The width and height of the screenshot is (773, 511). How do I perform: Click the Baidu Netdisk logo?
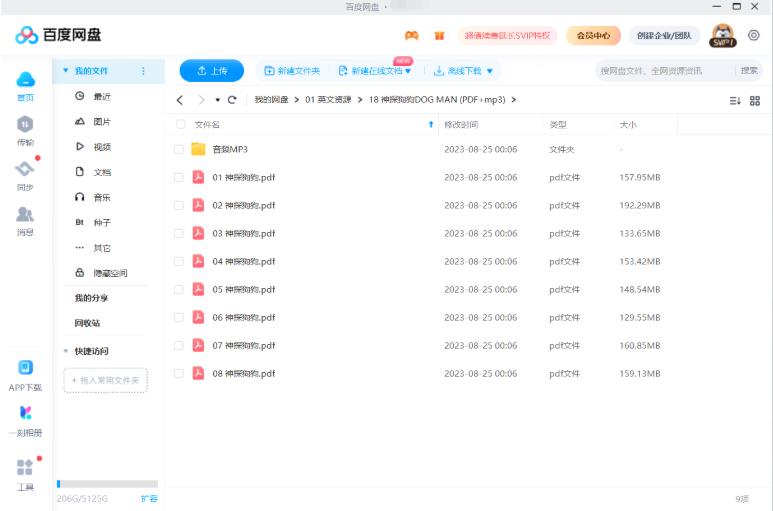[x=58, y=35]
